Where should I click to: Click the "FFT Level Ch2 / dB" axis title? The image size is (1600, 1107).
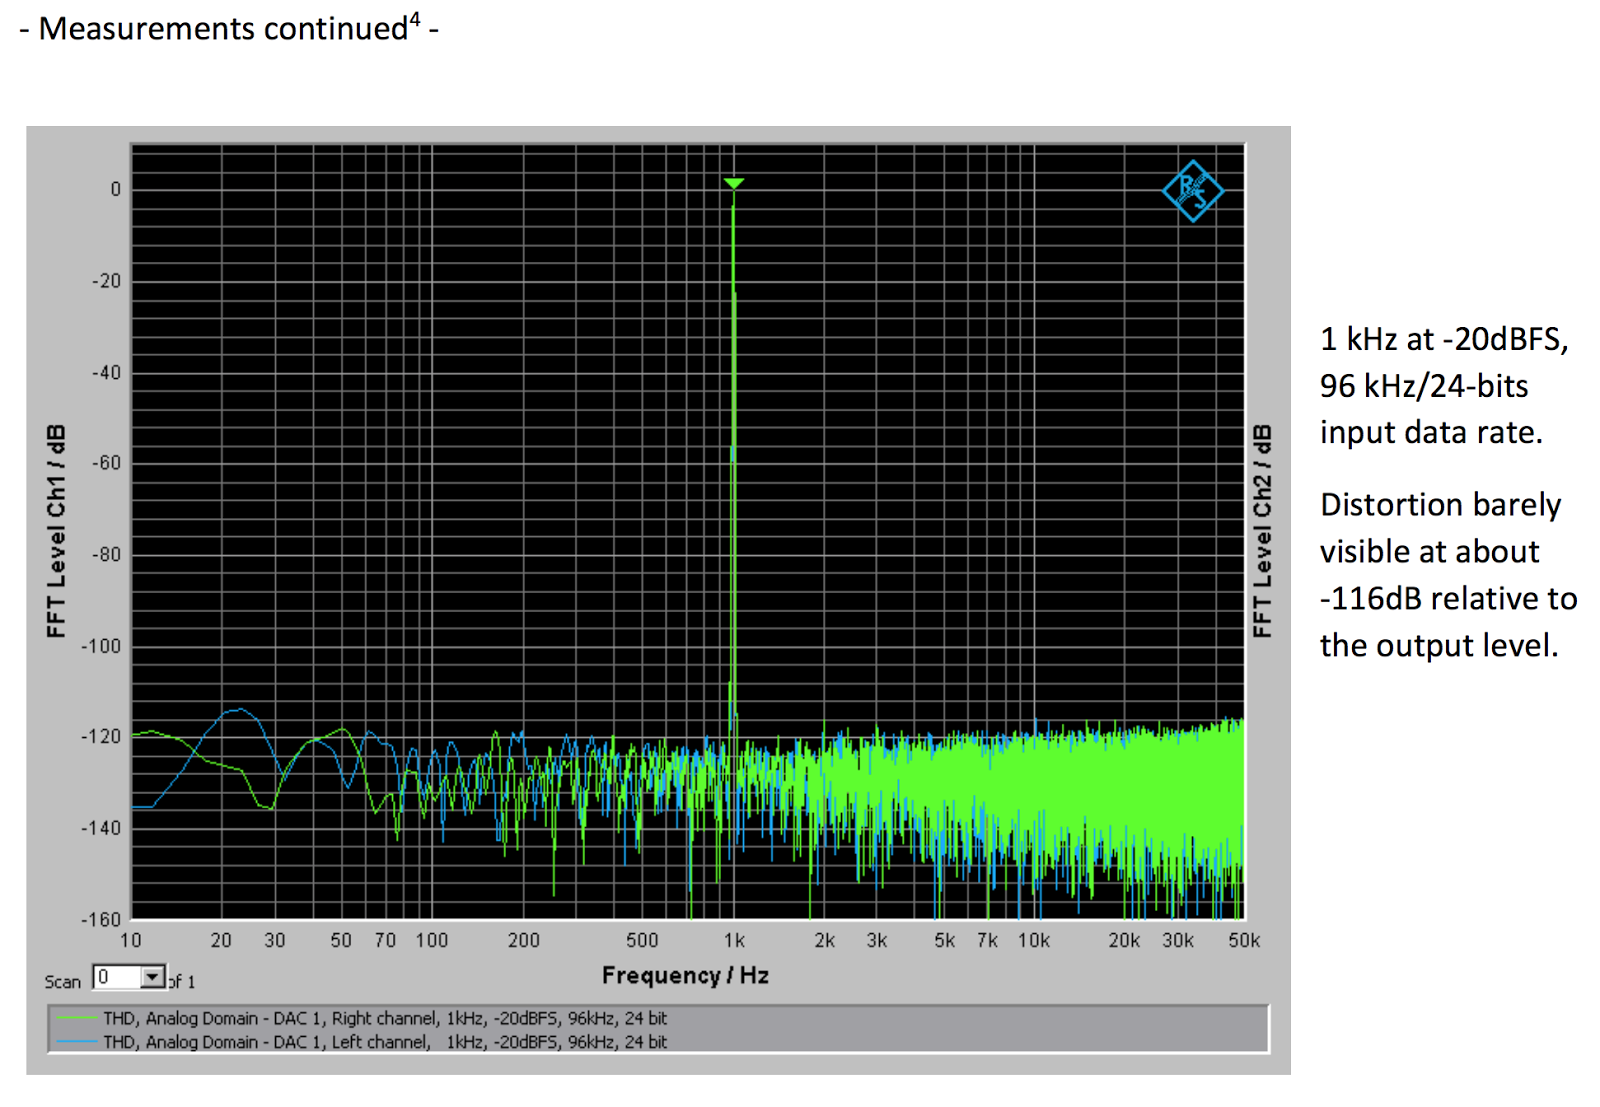point(1263,531)
